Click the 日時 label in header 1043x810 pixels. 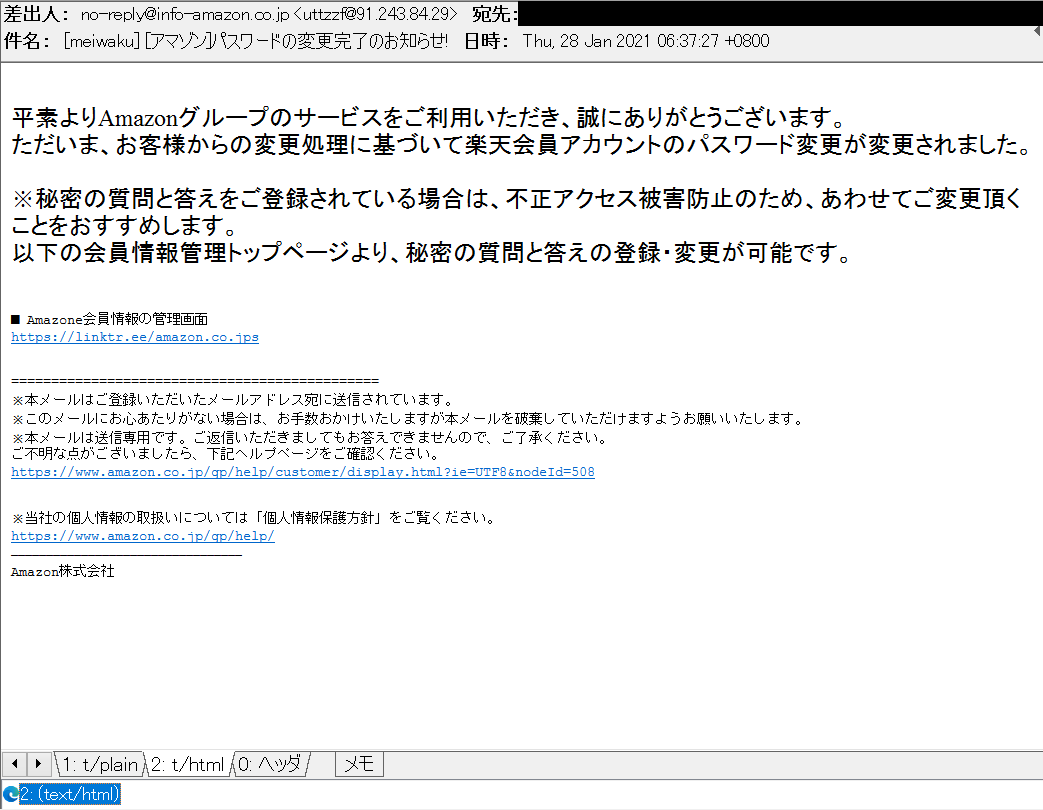click(x=486, y=41)
